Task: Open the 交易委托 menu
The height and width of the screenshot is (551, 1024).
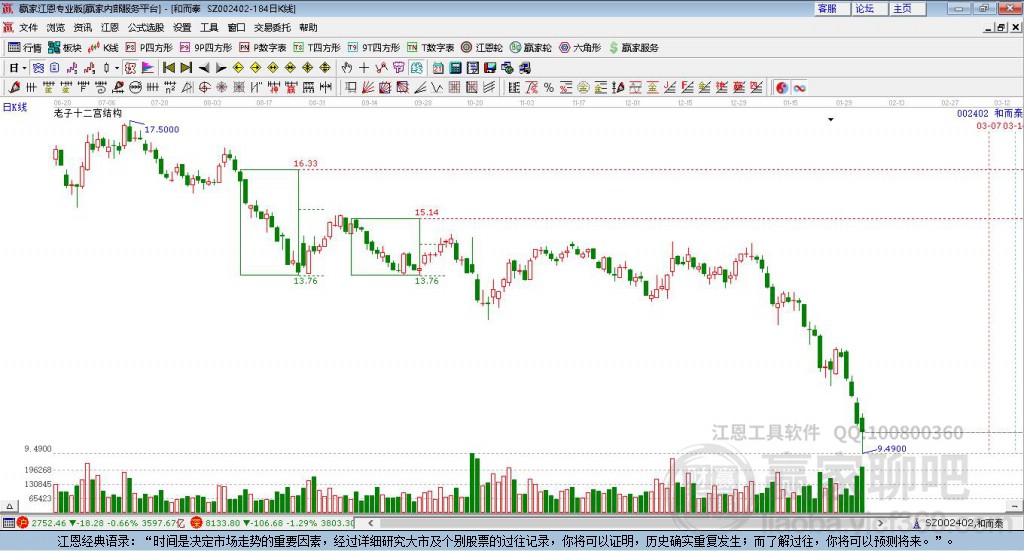Action: 272,27
